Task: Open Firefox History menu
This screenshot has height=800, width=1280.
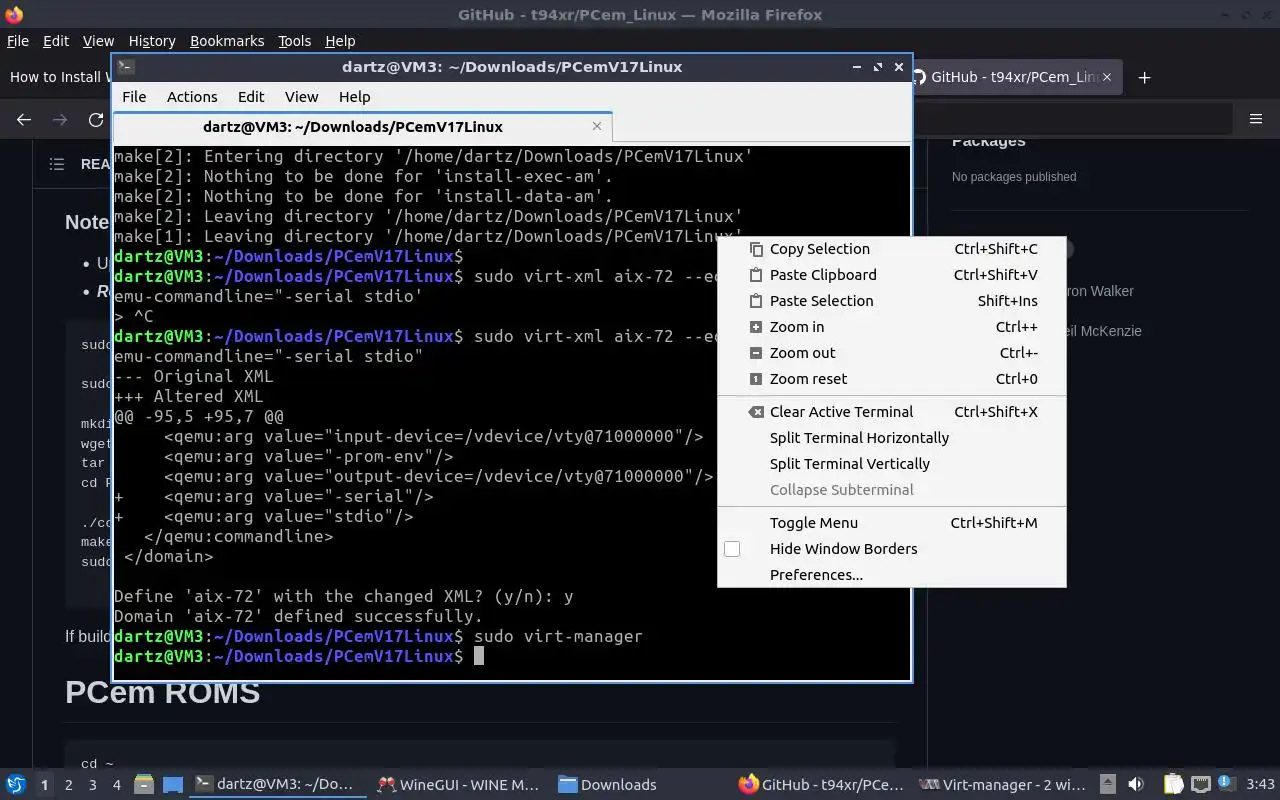Action: pyautogui.click(x=152, y=41)
